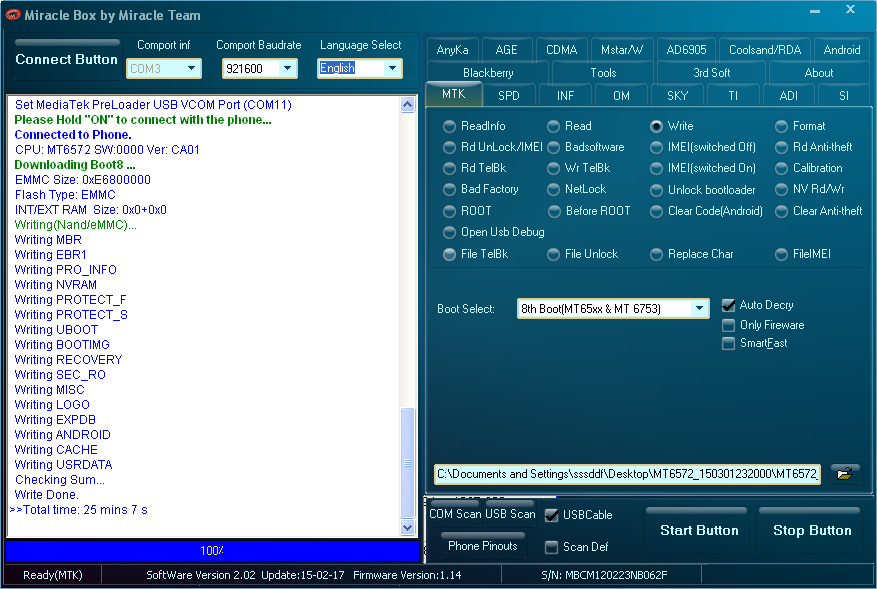Click the S/N status bar entry
Image resolution: width=877 pixels, height=589 pixels.
click(604, 575)
